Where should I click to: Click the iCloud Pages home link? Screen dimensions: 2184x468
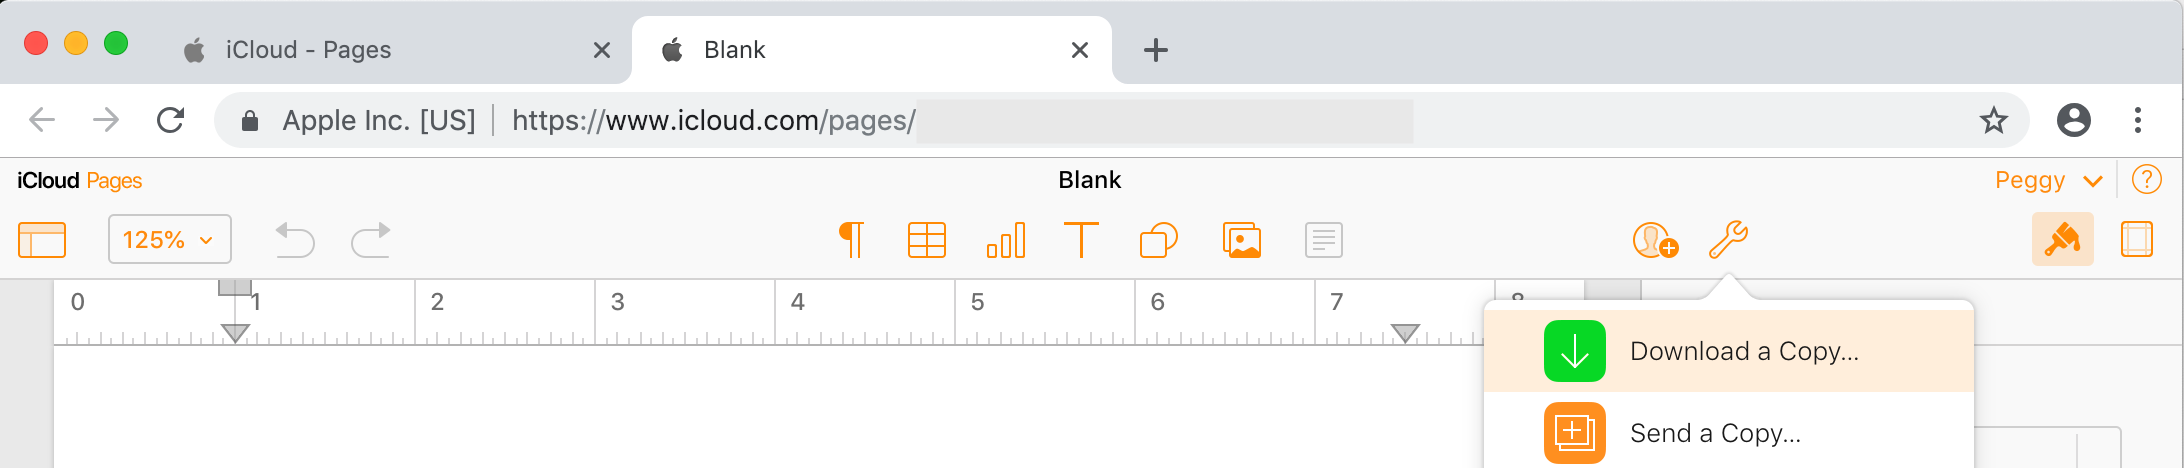click(80, 181)
